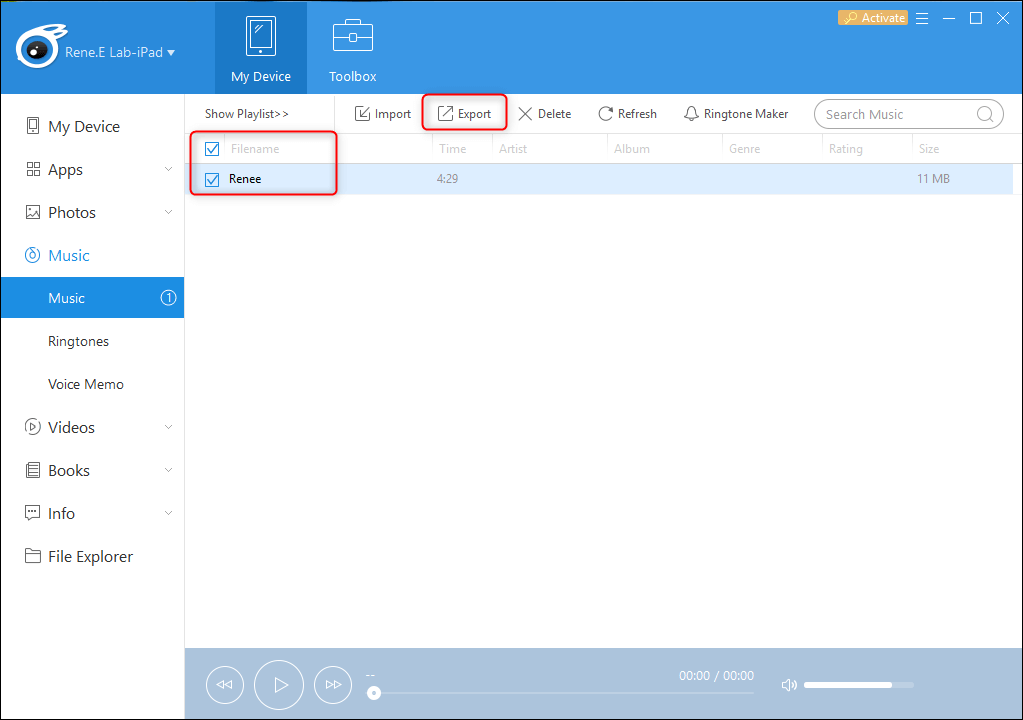Open Ringtones in the sidebar

78,341
